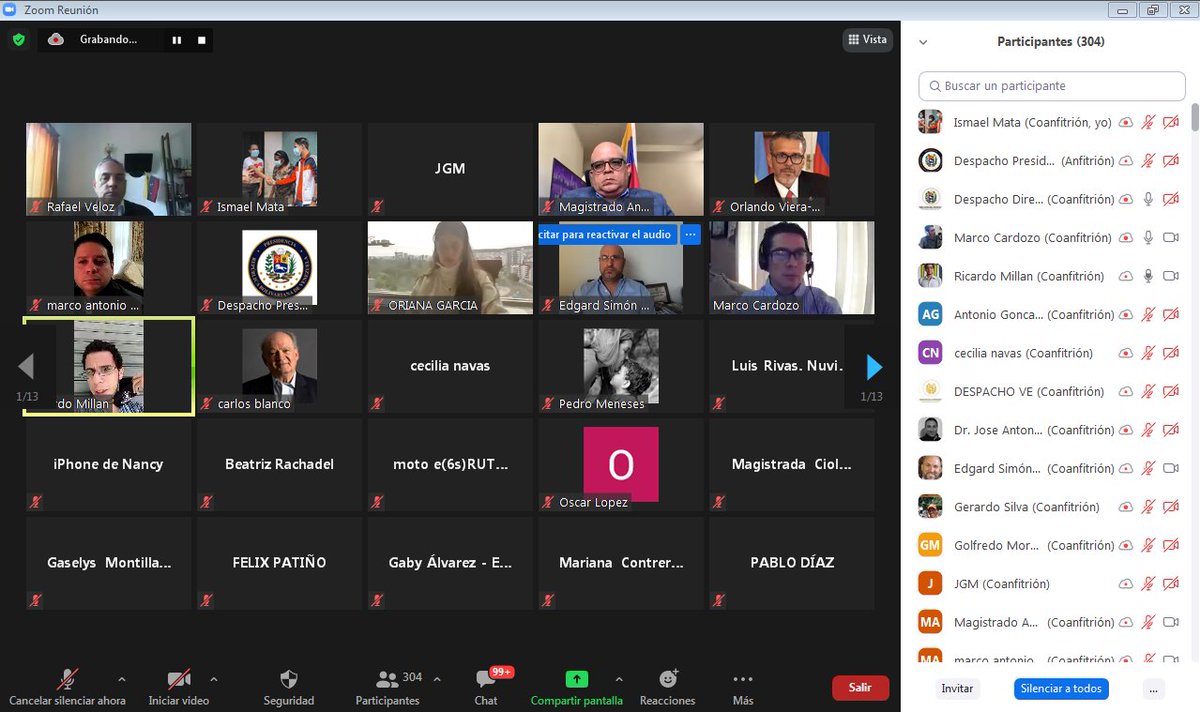Click Antonio Gonca… muted microphone icon
Image resolution: width=1200 pixels, height=712 pixels.
point(1148,315)
